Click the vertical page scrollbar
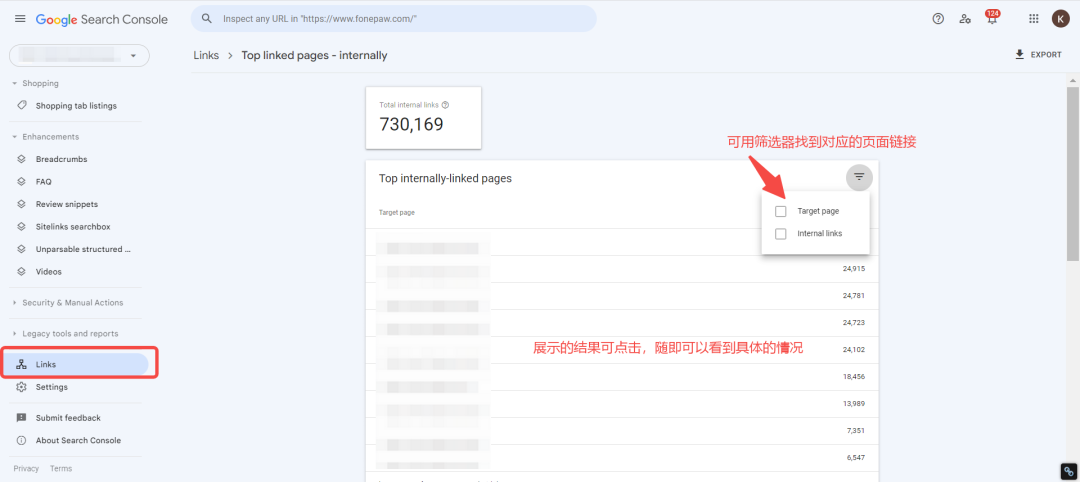Screen dimensions: 1080x482 1072,174
